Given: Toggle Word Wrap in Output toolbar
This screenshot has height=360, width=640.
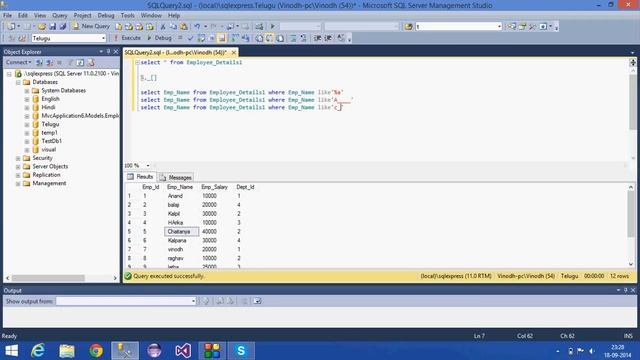Looking at the screenshot, I should pos(257,301).
